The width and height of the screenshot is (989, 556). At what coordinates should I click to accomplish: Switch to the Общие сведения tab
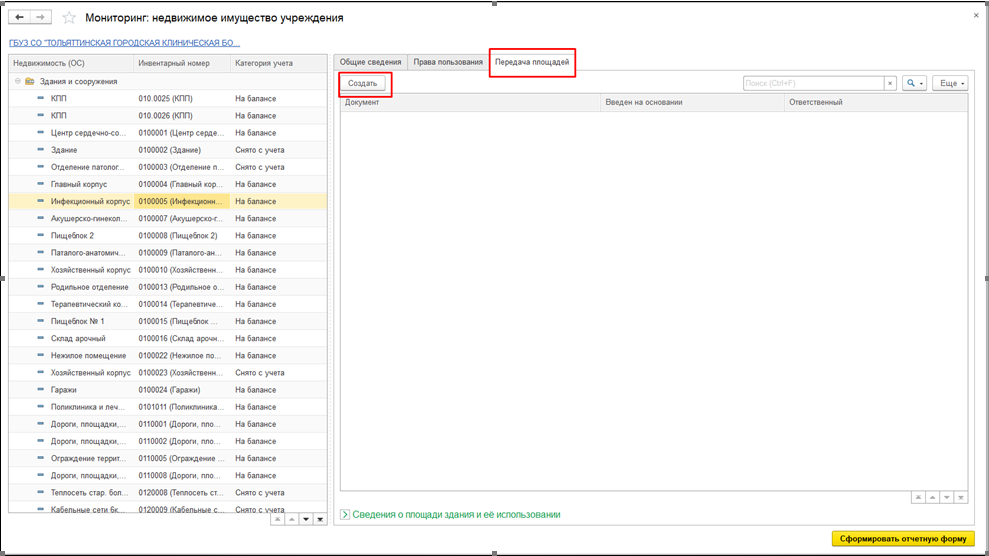pyautogui.click(x=370, y=62)
